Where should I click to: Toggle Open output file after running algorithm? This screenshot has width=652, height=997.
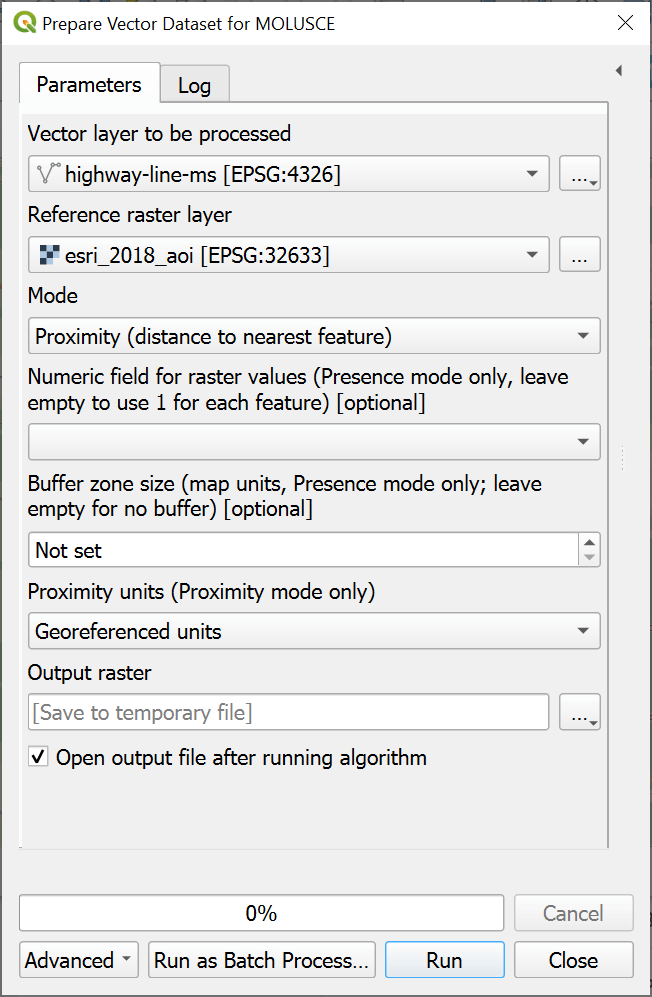39,758
